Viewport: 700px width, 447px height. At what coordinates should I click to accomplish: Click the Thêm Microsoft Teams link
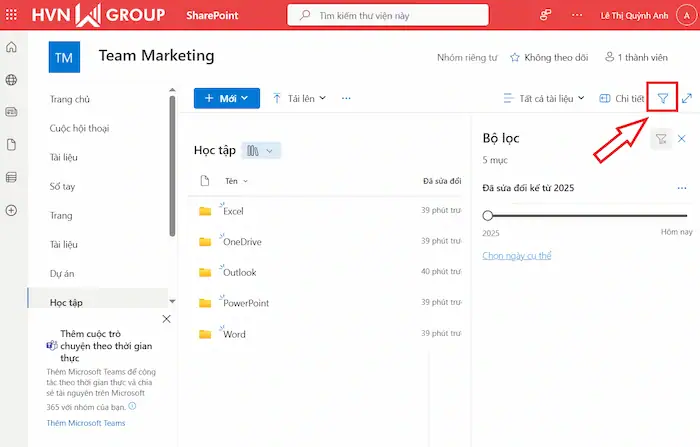tap(86, 424)
